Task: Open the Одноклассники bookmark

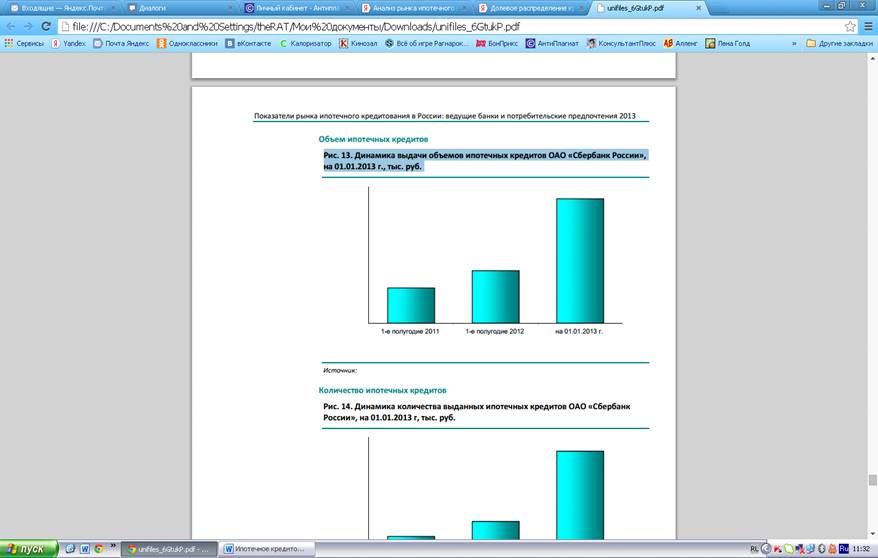Action: [x=187, y=43]
